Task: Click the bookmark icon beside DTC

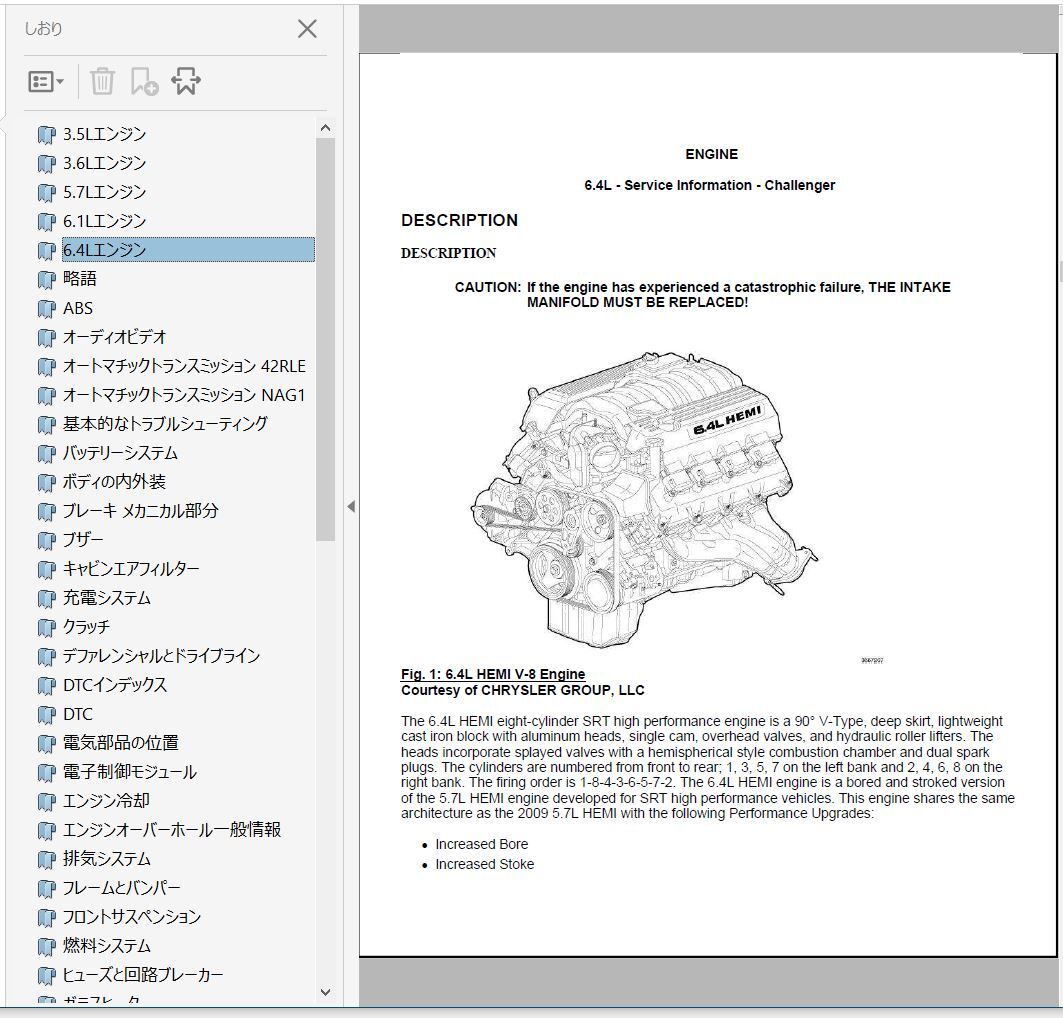Action: click(46, 715)
